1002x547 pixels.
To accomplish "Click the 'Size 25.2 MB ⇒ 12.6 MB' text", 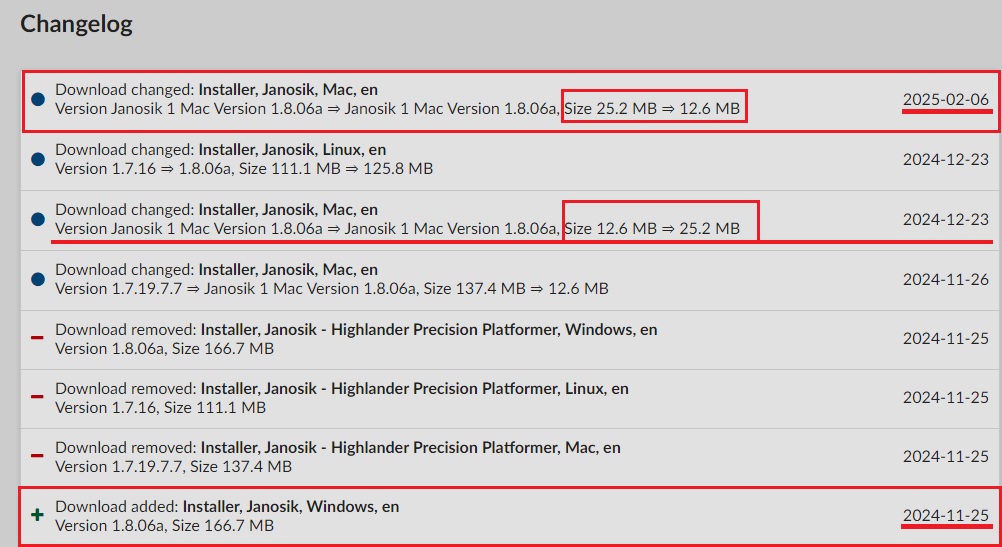I will (x=652, y=109).
